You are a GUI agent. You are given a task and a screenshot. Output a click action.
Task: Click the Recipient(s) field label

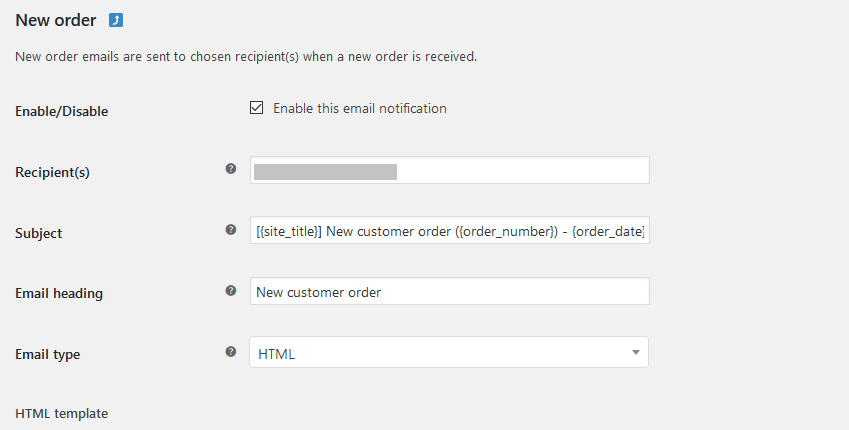pyautogui.click(x=52, y=172)
